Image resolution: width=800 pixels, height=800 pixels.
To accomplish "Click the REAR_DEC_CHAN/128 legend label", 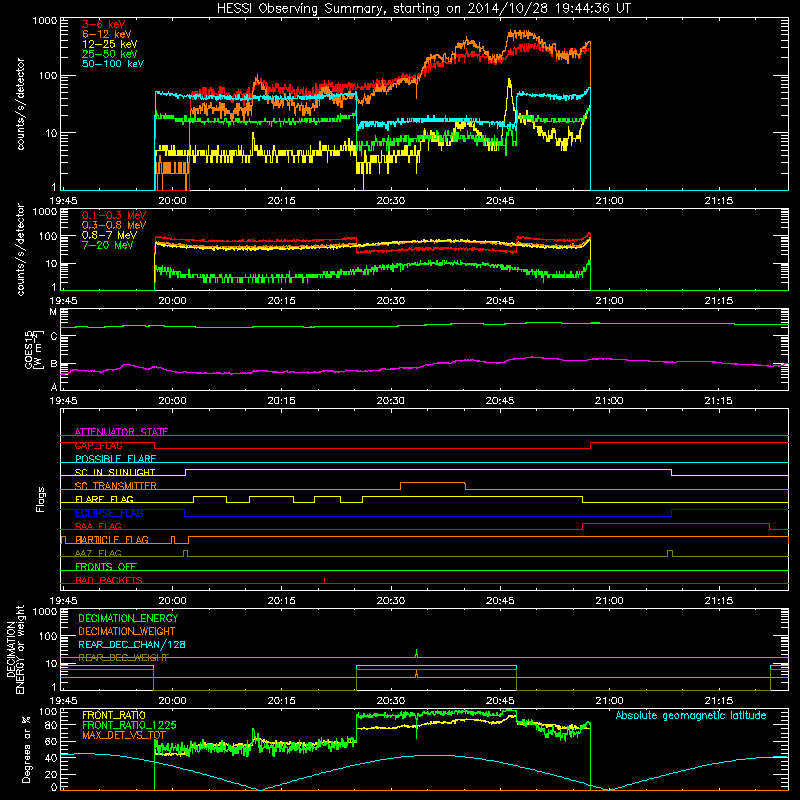I will [x=132, y=644].
